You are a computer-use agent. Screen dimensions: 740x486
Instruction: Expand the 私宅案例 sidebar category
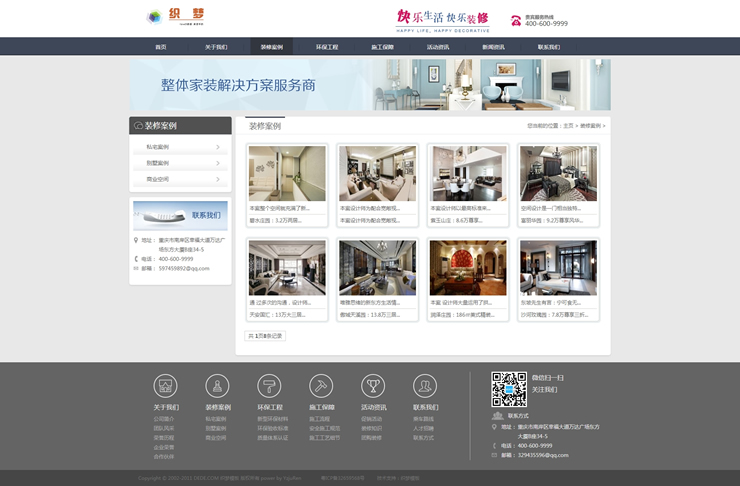(181, 147)
